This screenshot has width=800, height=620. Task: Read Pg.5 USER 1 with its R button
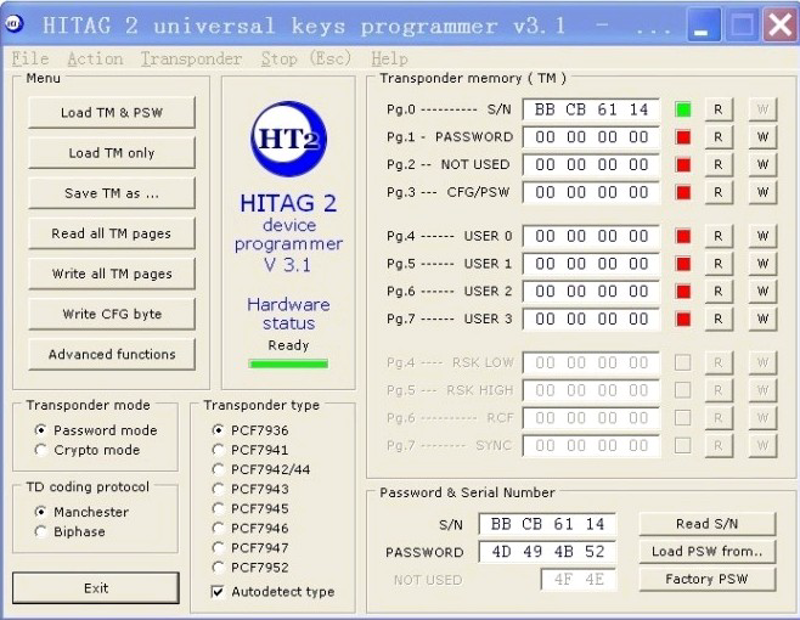click(718, 263)
